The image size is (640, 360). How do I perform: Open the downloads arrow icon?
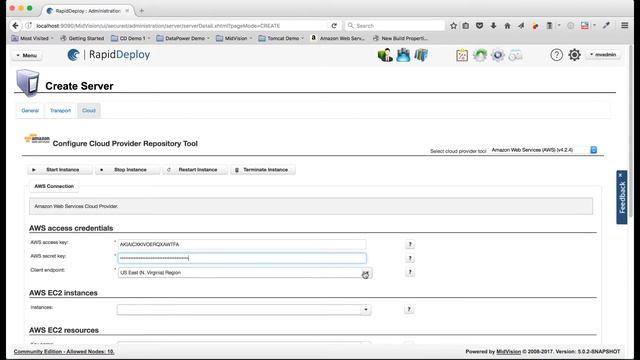coord(493,26)
